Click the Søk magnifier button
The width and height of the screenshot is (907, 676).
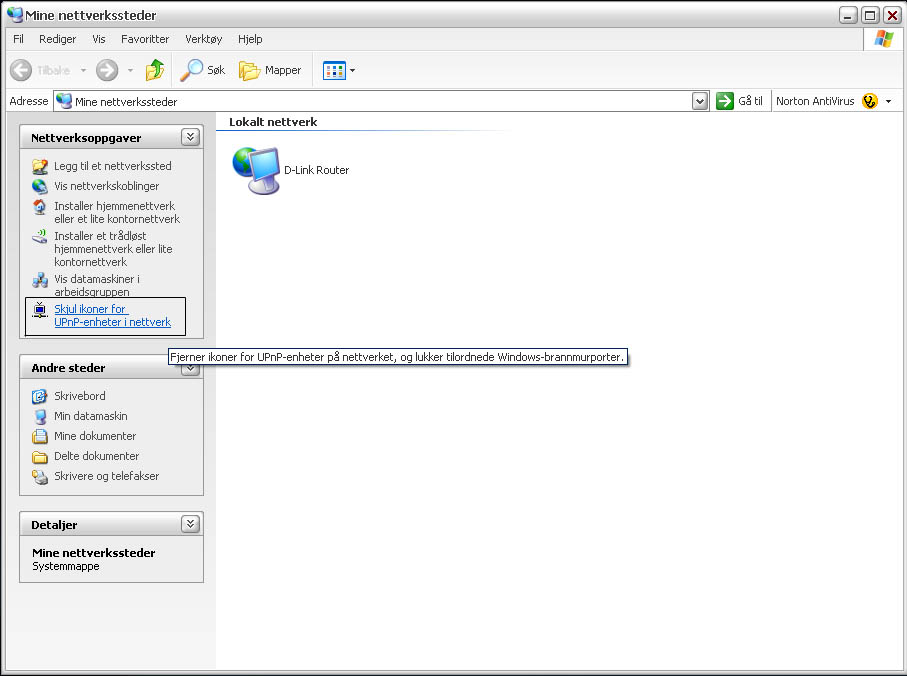[x=202, y=70]
